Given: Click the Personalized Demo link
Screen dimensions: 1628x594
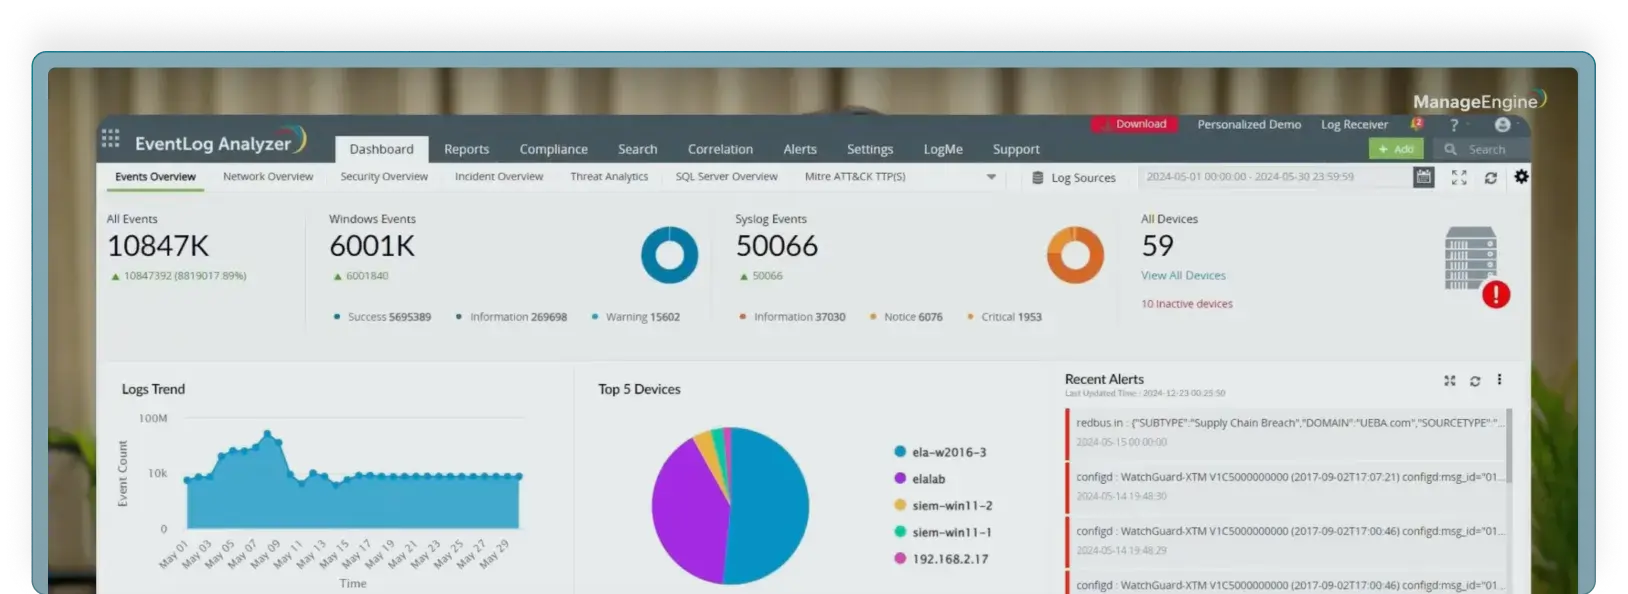Looking at the screenshot, I should click(x=1249, y=125).
